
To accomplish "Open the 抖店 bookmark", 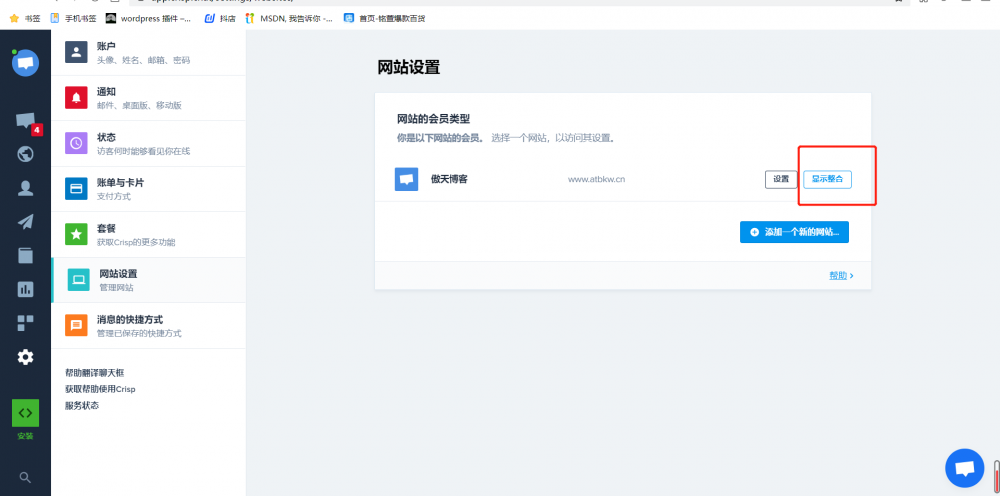I will (220, 18).
